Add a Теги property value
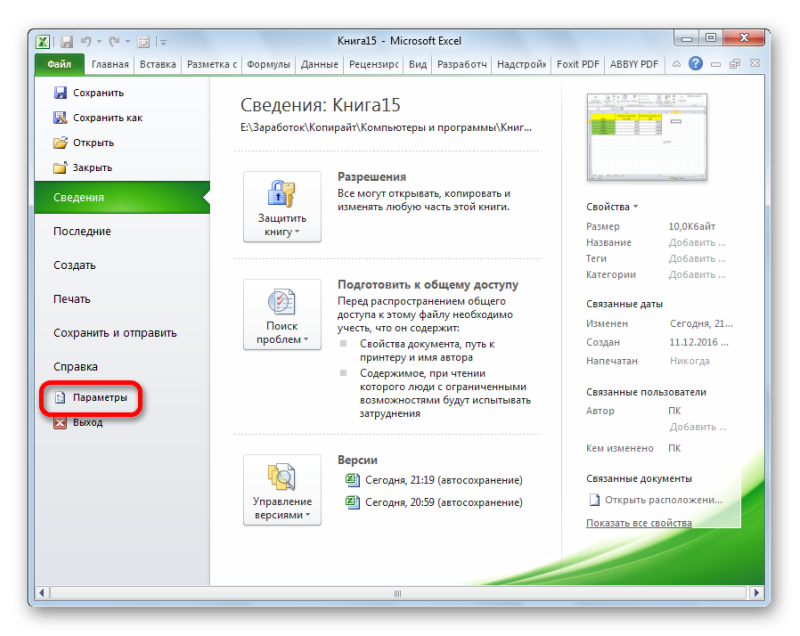The image size is (800, 636). point(697,259)
